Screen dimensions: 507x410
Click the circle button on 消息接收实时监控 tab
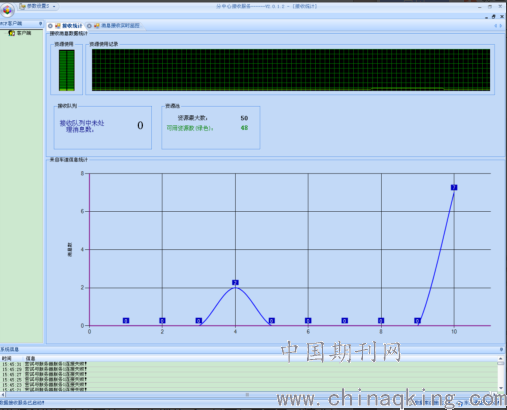89,26
